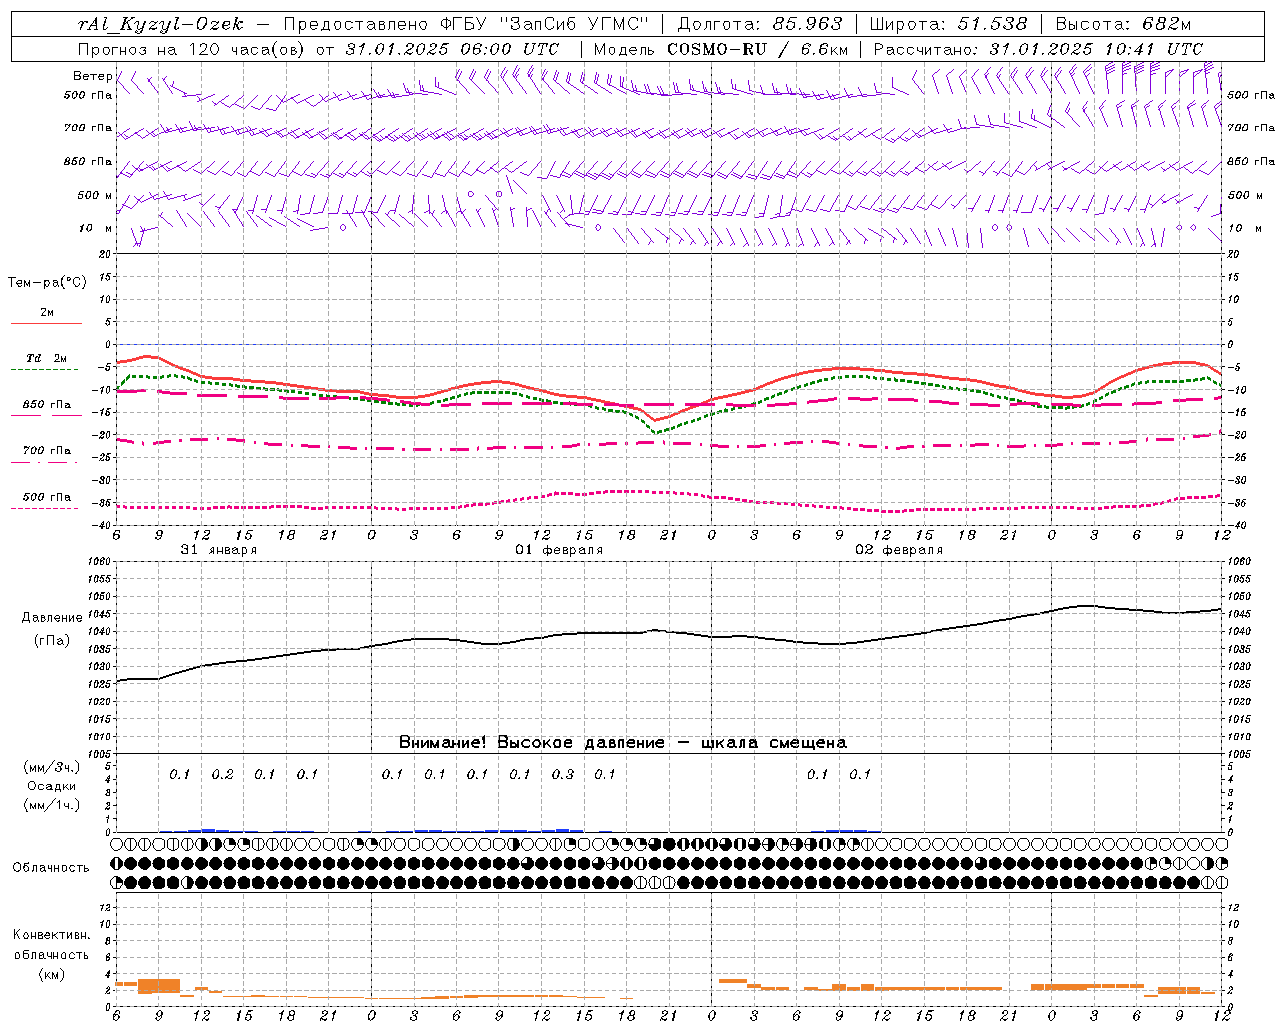Click the longitude value Долгота: 85.963

(761, 24)
